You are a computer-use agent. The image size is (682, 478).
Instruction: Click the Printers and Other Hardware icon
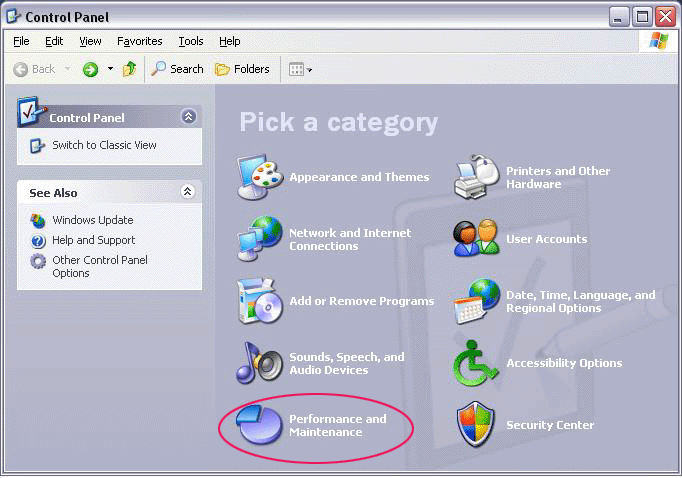tap(477, 178)
